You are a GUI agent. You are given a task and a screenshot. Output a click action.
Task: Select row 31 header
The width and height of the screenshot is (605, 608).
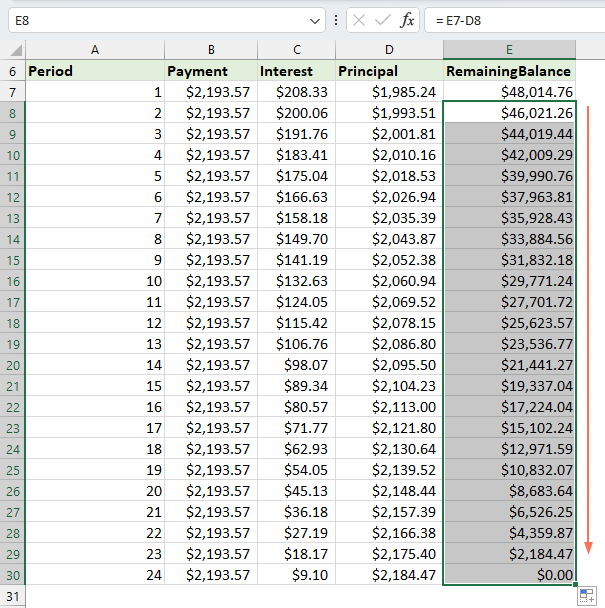(13, 596)
